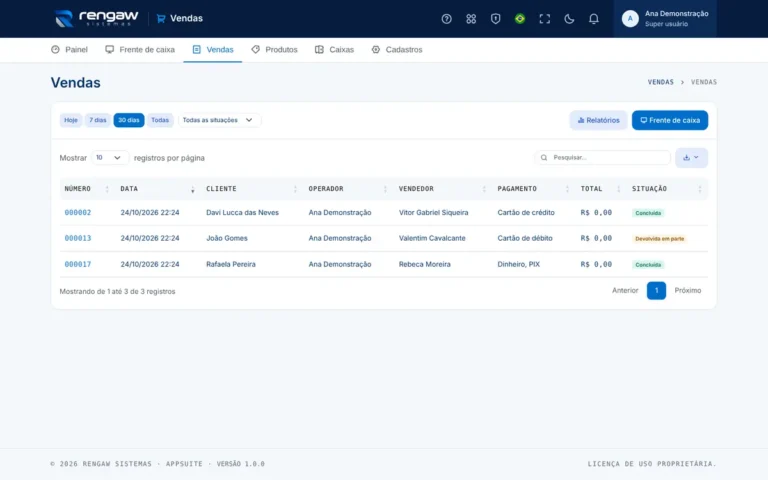Image resolution: width=768 pixels, height=480 pixels.
Task: Click the user avatar circle A
Action: (630, 19)
